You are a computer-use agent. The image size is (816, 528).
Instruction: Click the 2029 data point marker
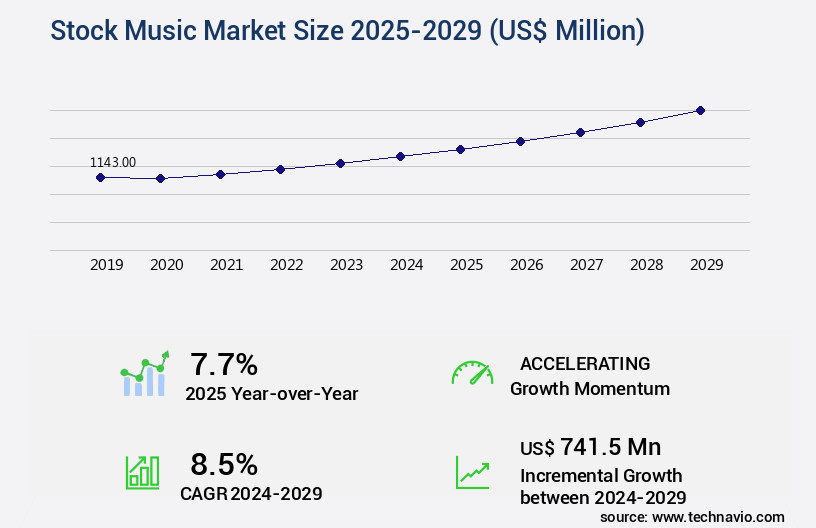(x=700, y=110)
